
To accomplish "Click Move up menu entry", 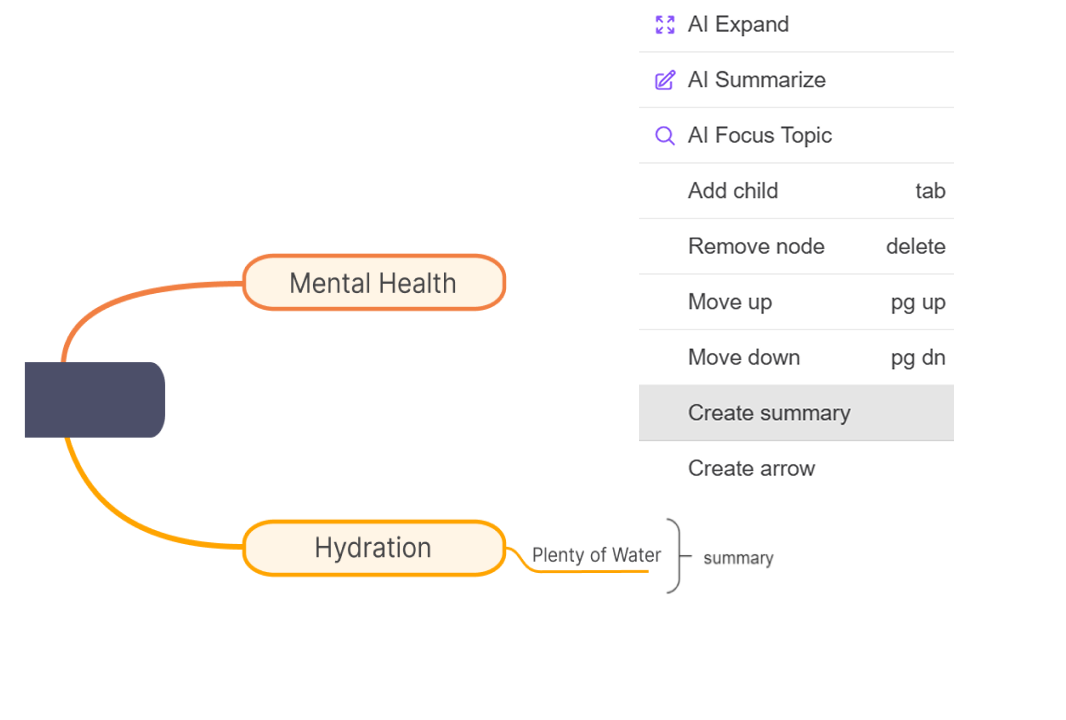I will [x=730, y=302].
